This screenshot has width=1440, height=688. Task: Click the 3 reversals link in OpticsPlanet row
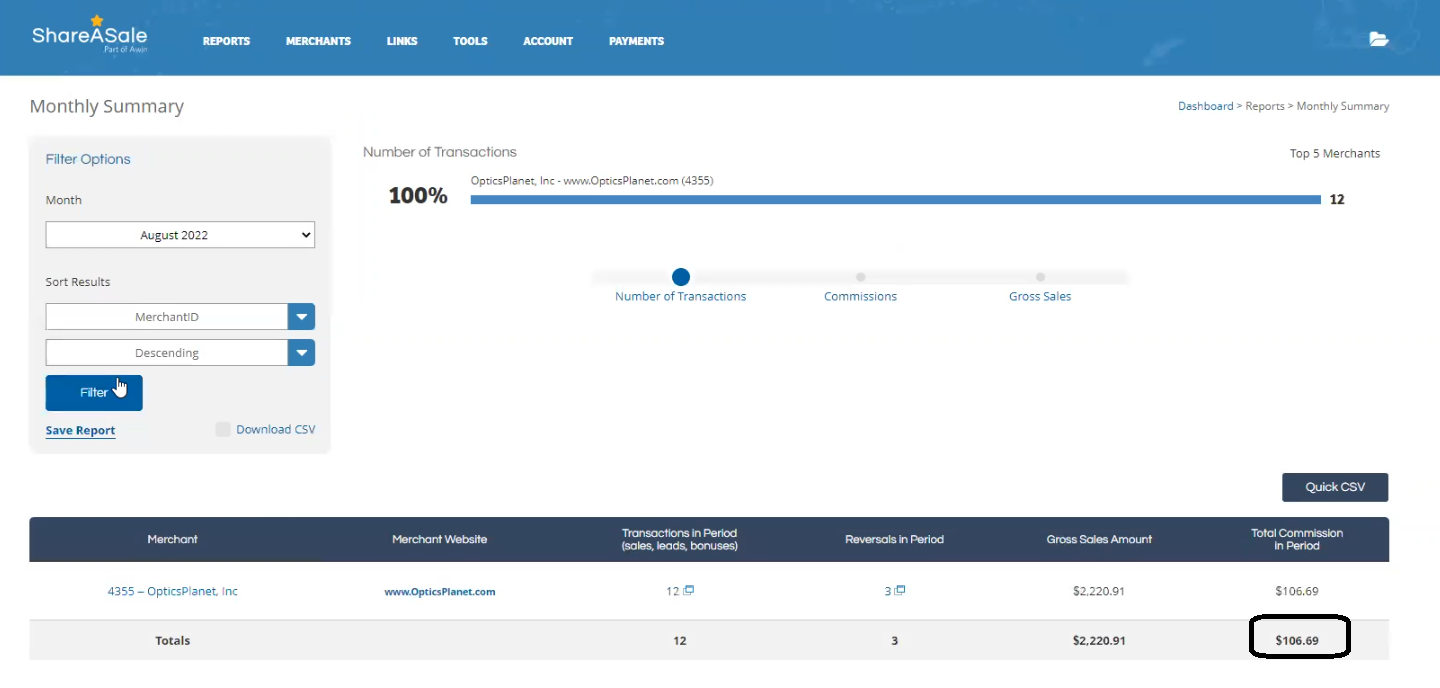(x=887, y=591)
